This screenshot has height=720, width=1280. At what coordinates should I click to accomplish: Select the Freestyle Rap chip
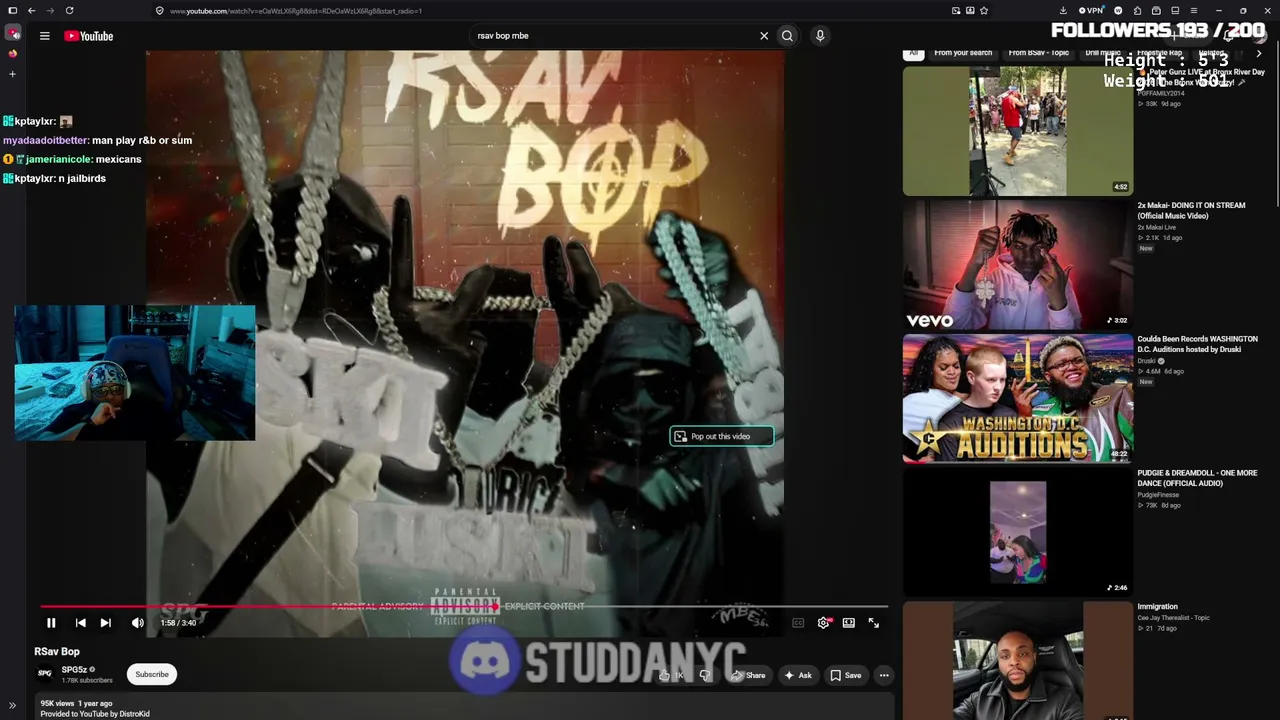[x=1160, y=53]
